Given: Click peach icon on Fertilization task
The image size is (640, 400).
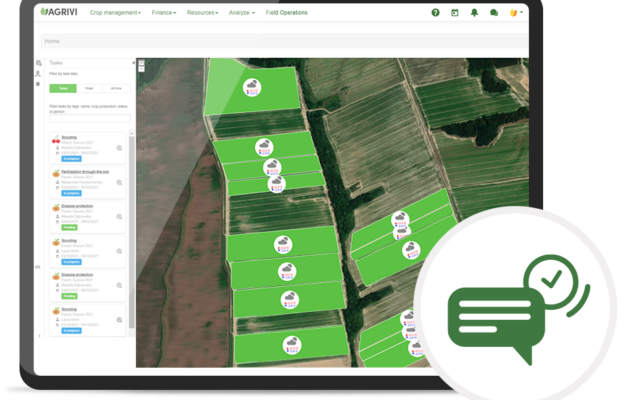Looking at the screenshot, I should point(56,173).
